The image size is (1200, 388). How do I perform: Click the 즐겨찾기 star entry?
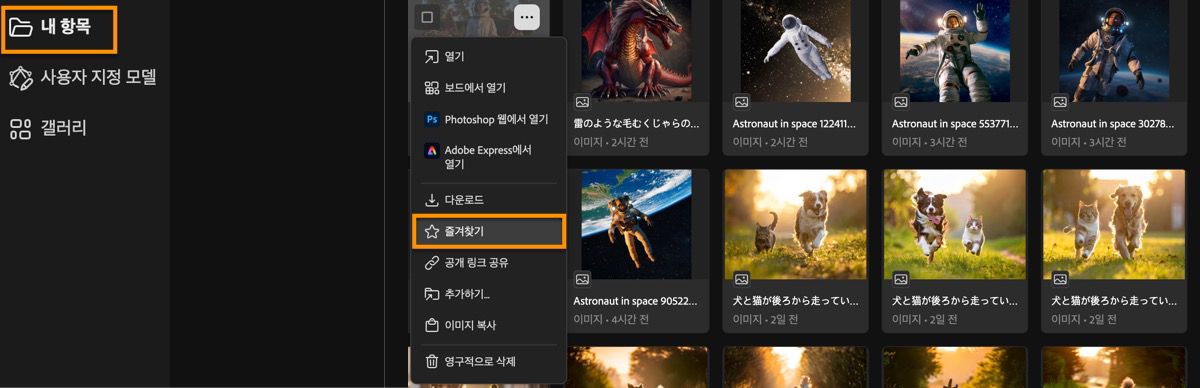coord(489,231)
